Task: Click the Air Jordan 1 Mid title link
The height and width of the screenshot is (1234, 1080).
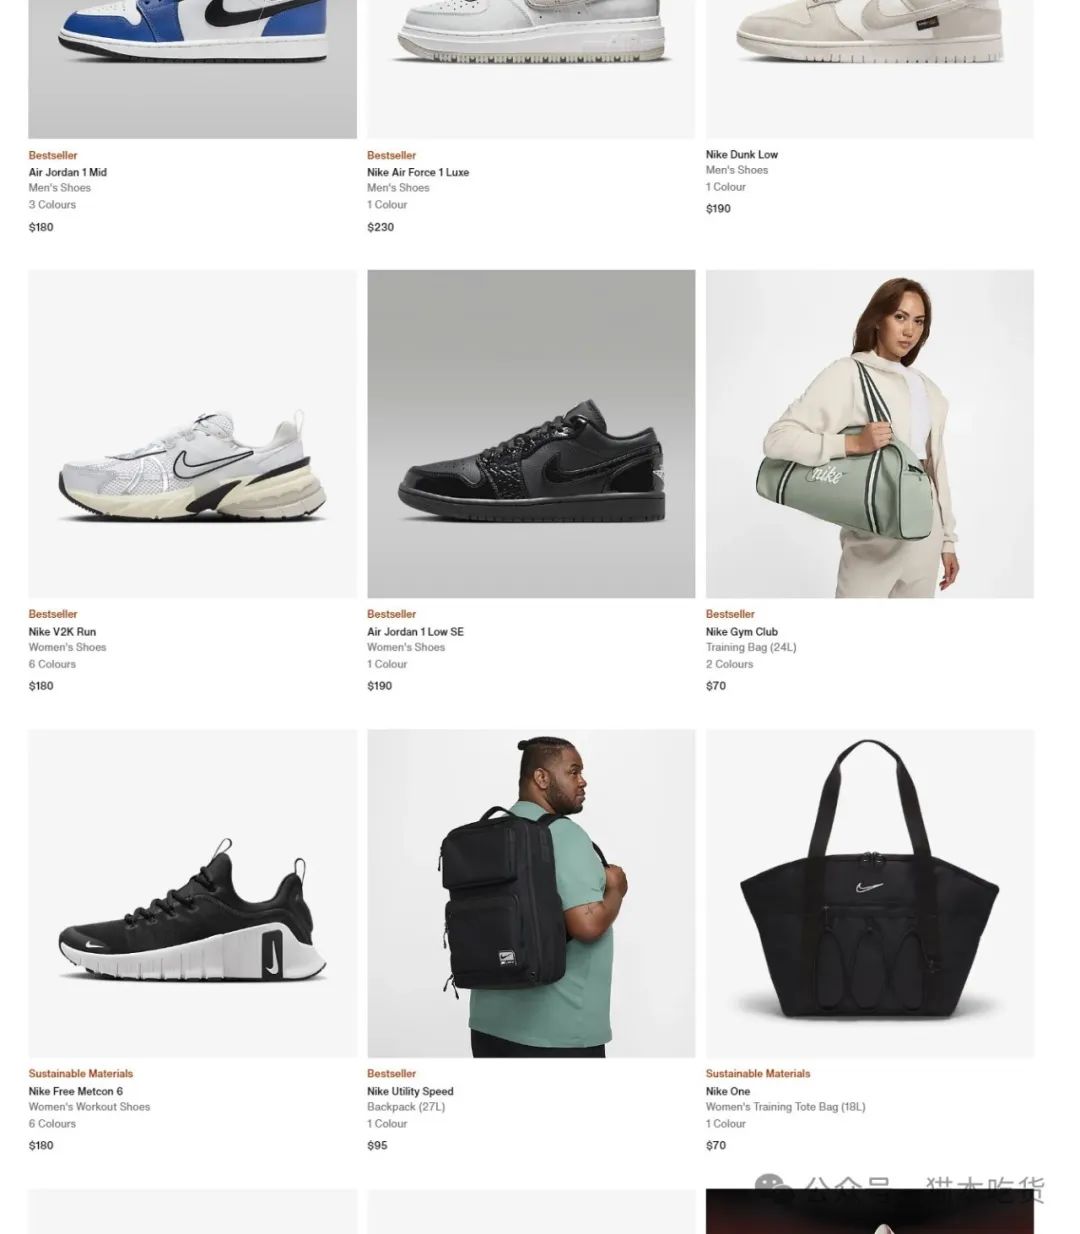Action: 68,172
